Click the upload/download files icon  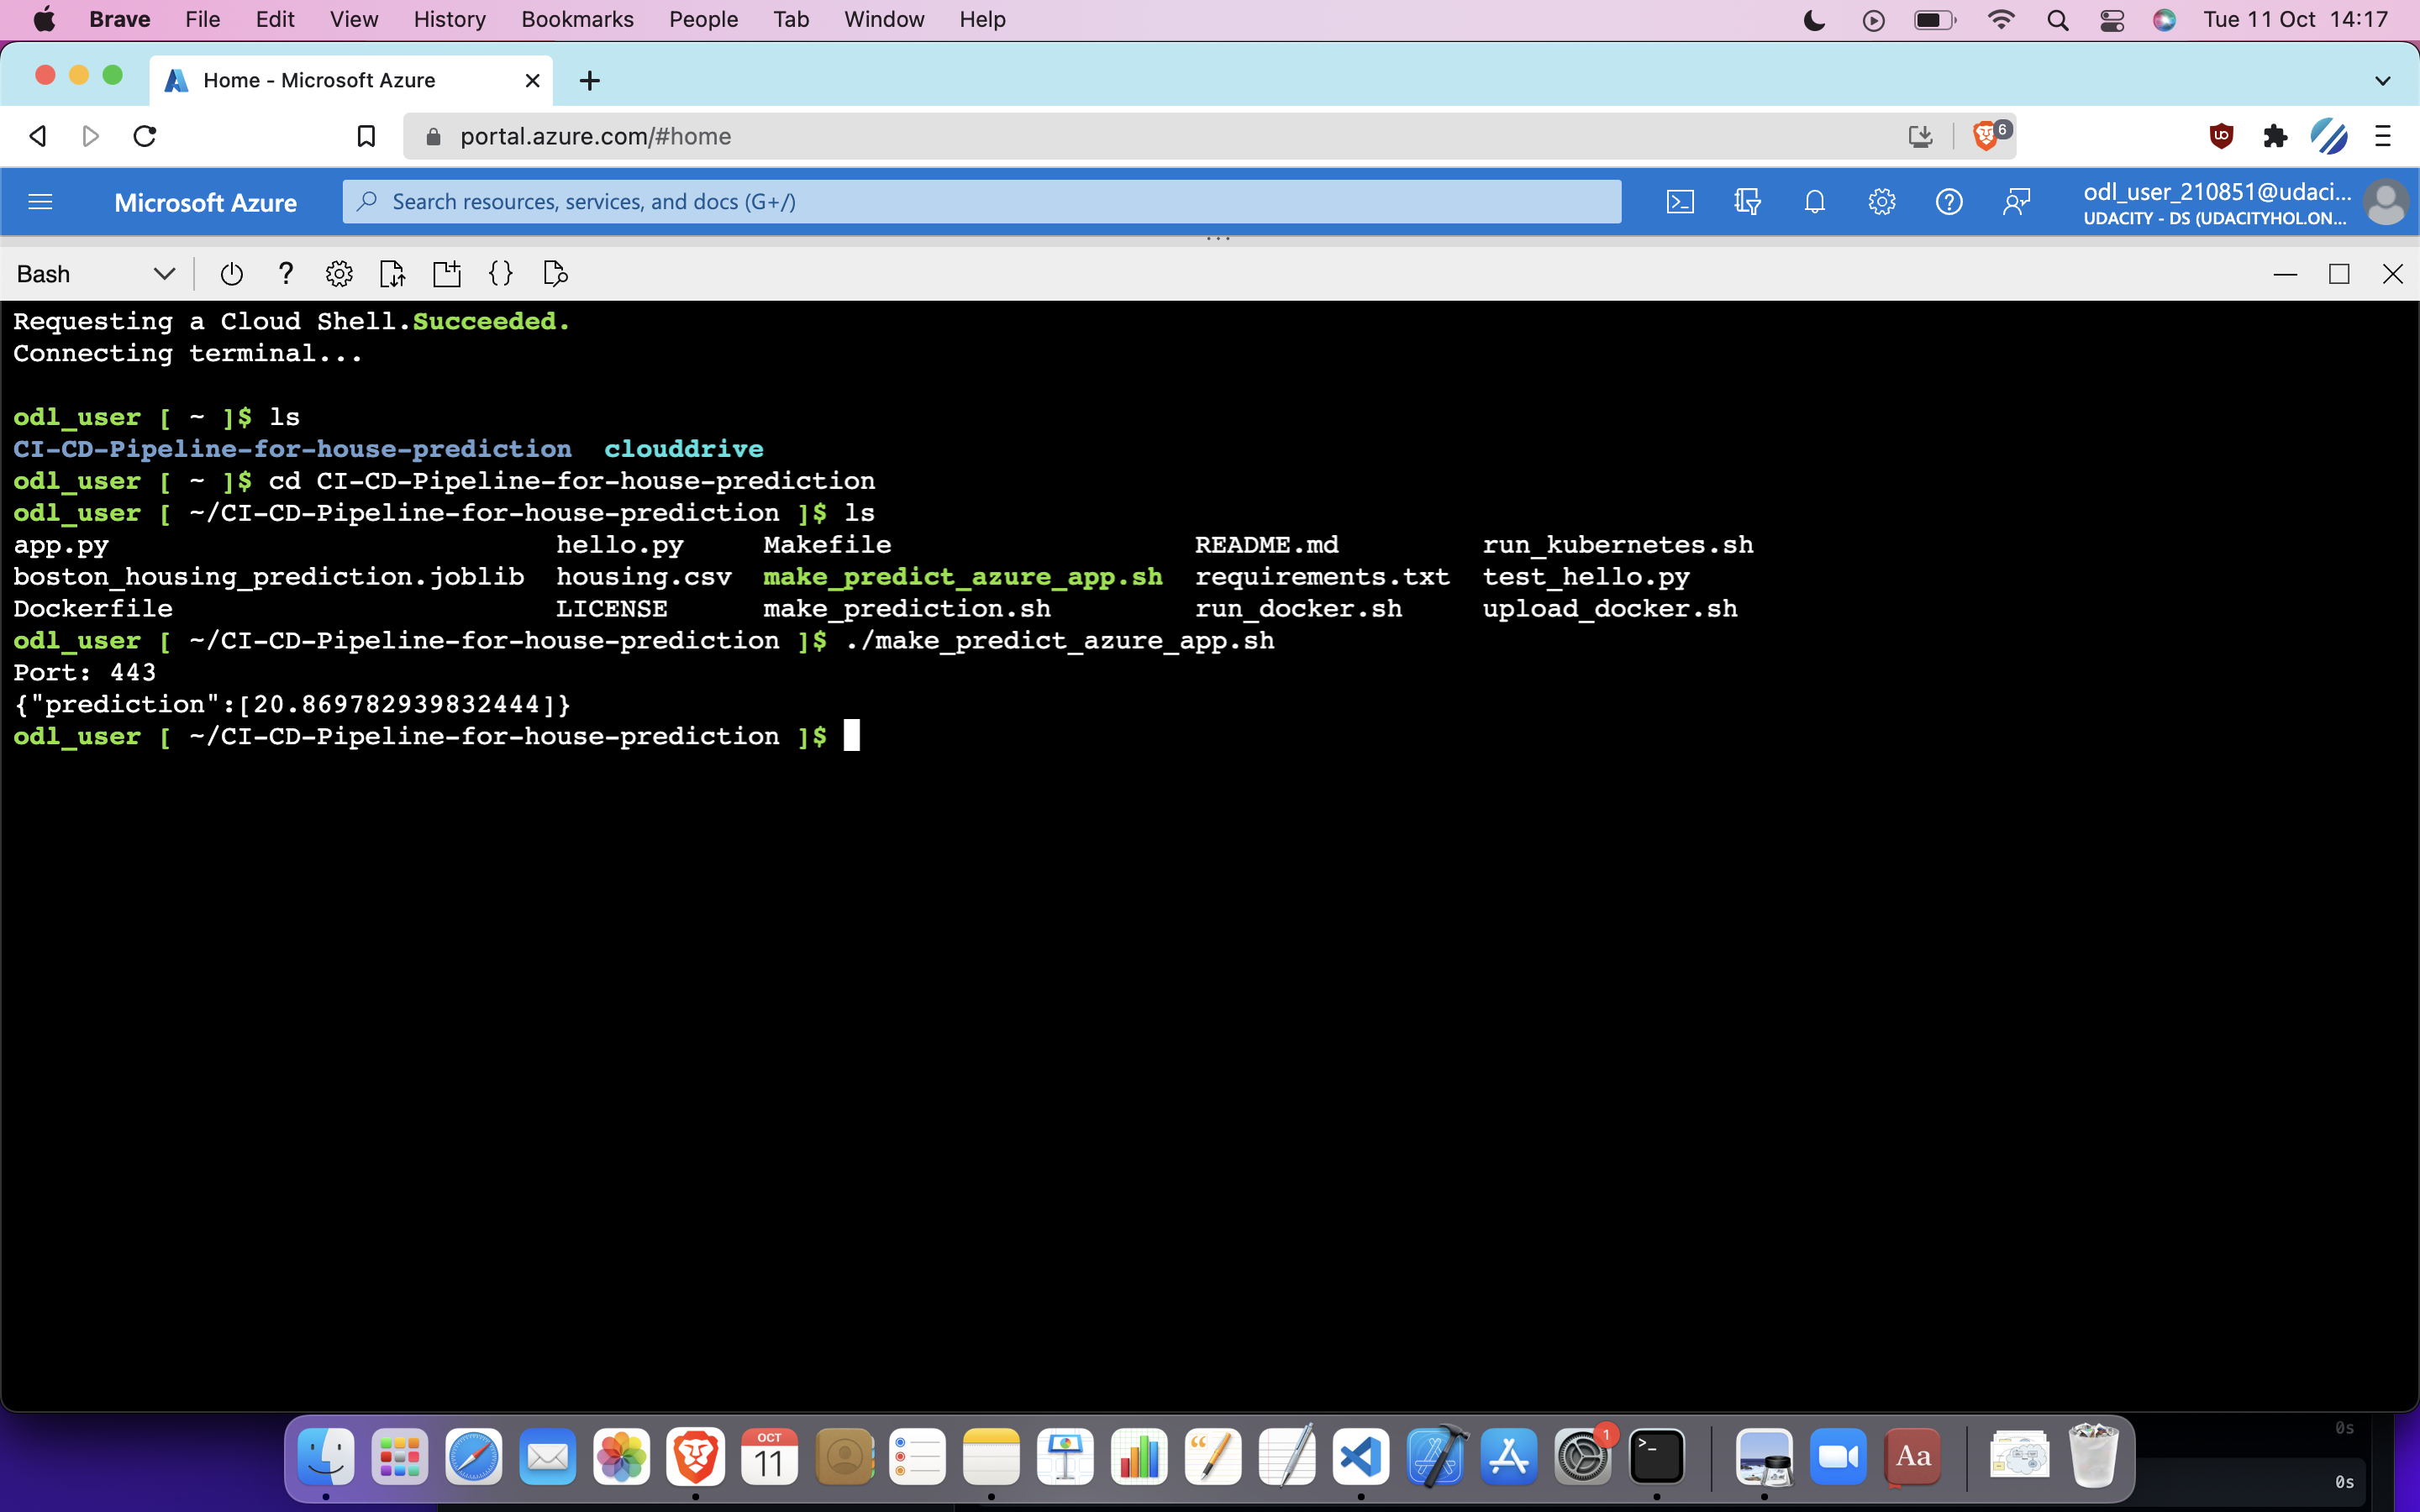392,274
